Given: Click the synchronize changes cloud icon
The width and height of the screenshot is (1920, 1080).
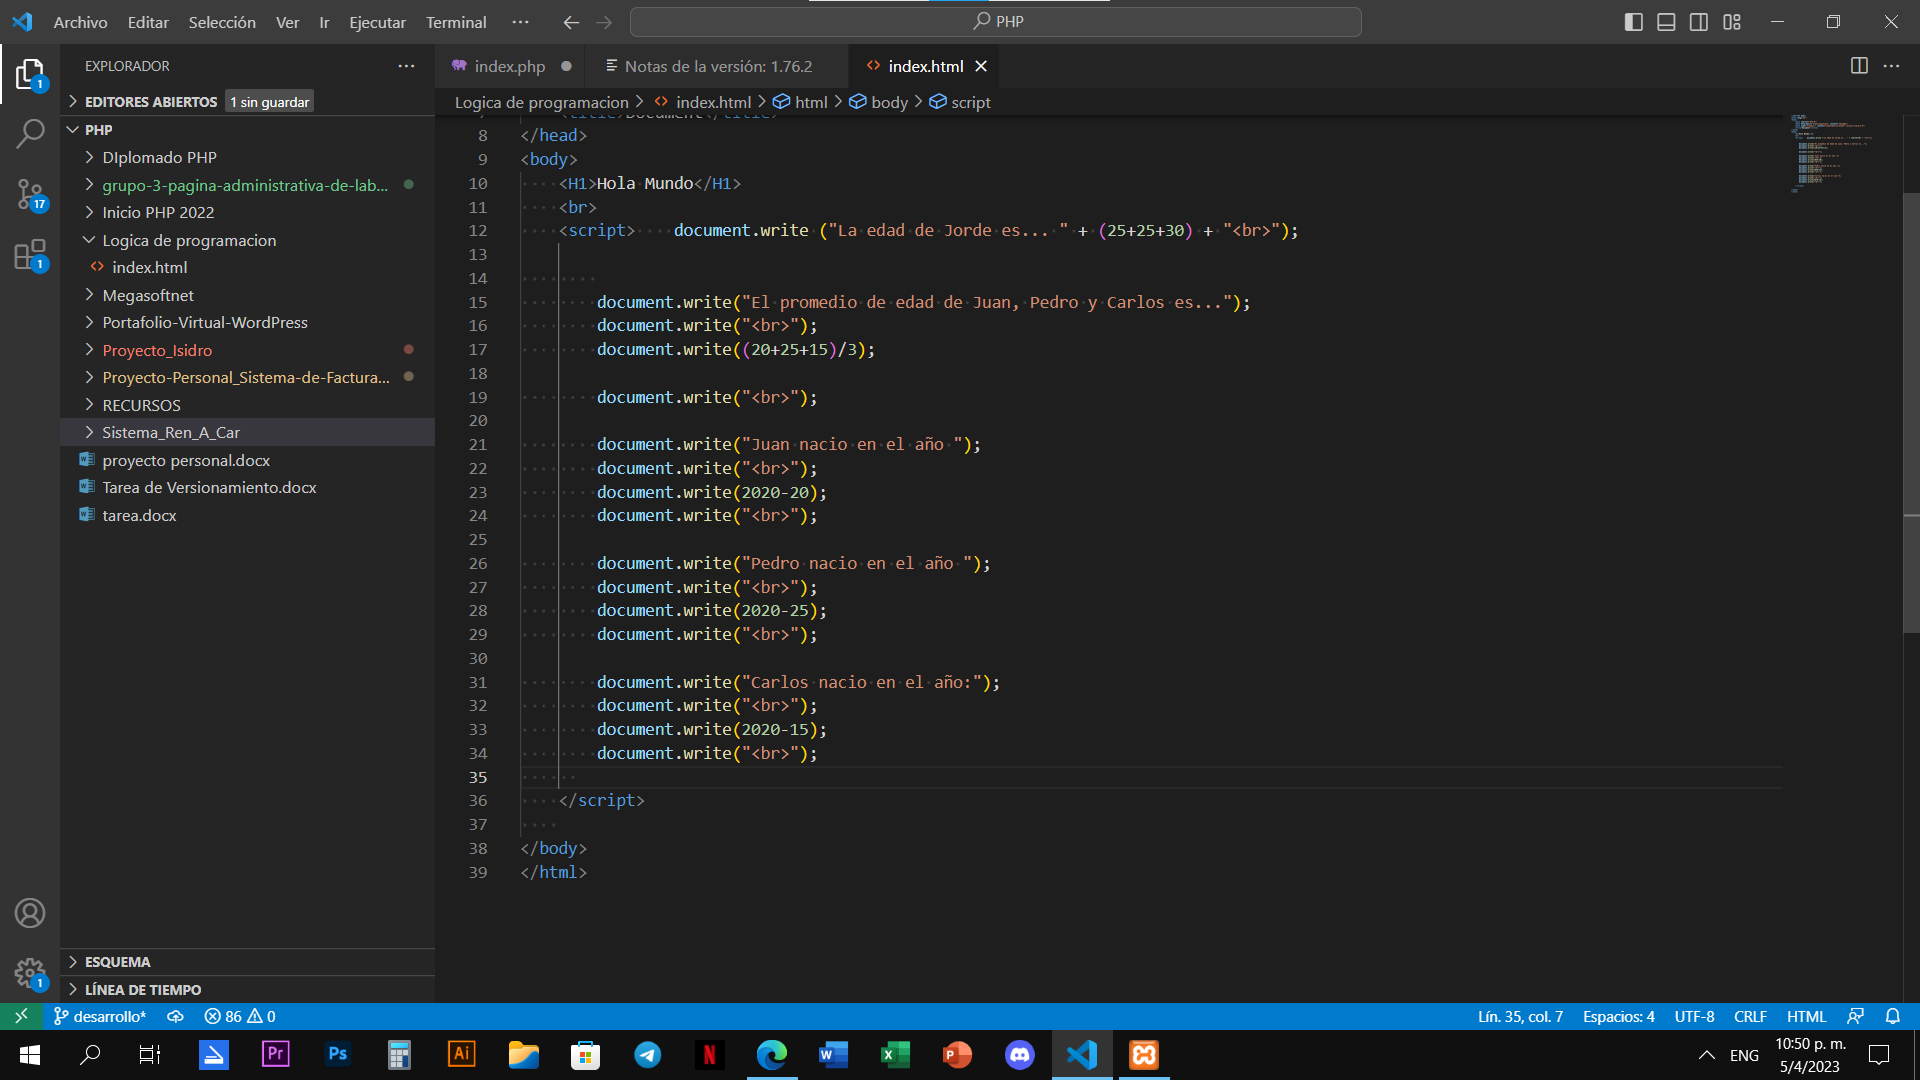Looking at the screenshot, I should click(175, 1016).
